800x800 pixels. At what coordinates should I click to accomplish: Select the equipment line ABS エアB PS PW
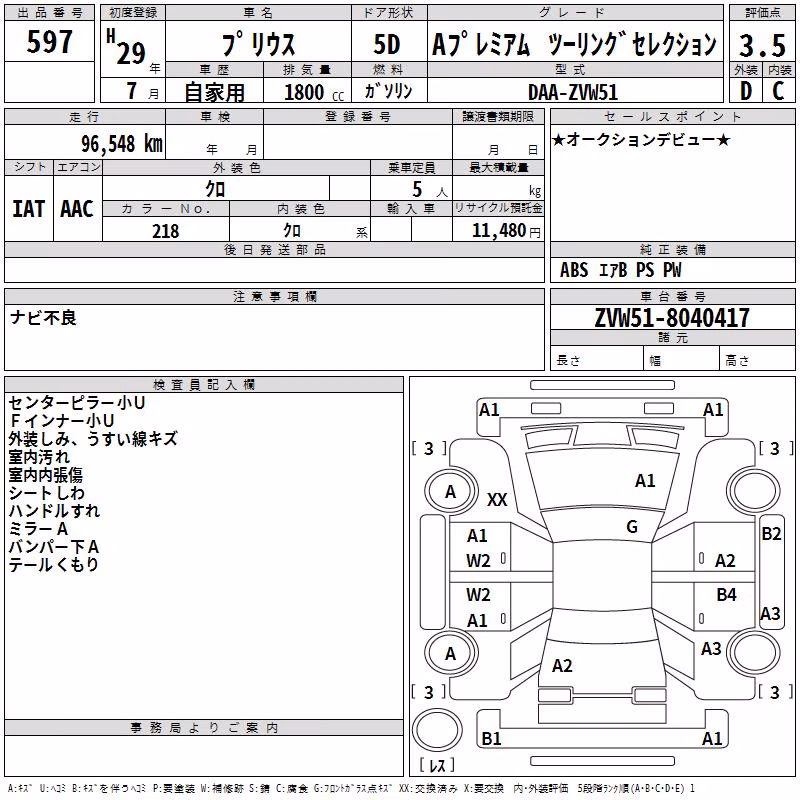[620, 269]
